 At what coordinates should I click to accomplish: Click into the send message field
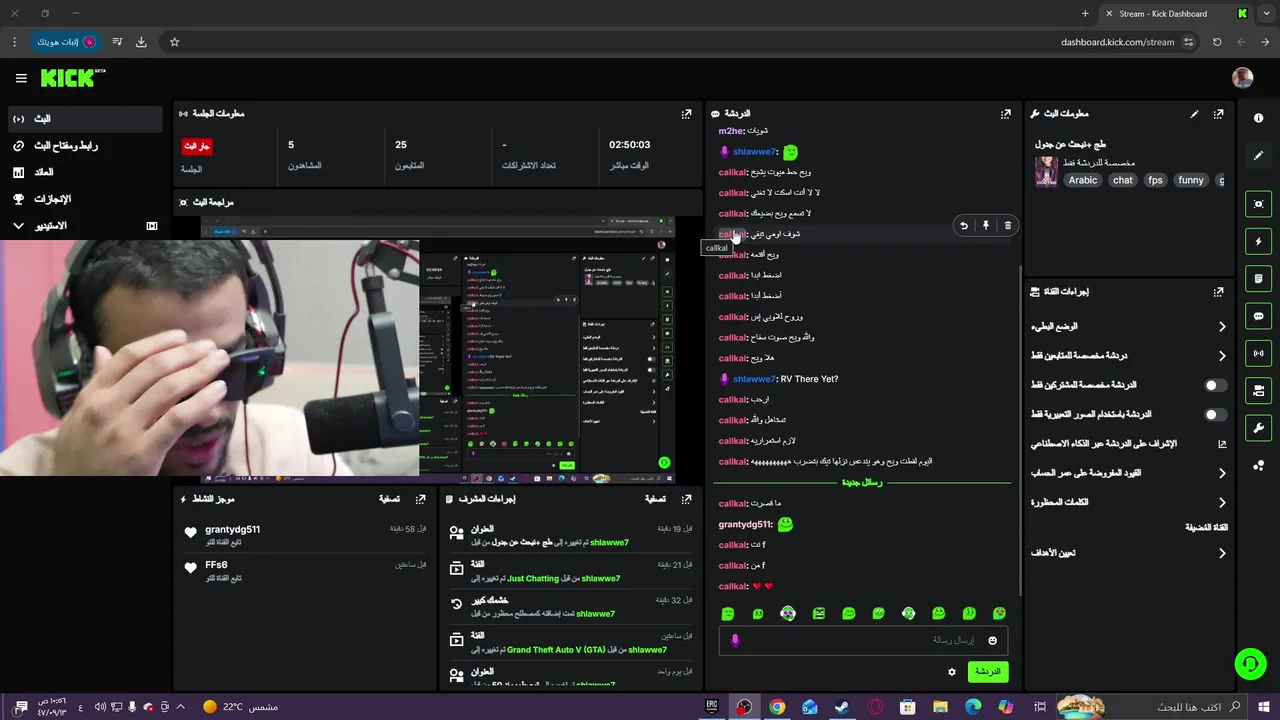(862, 640)
